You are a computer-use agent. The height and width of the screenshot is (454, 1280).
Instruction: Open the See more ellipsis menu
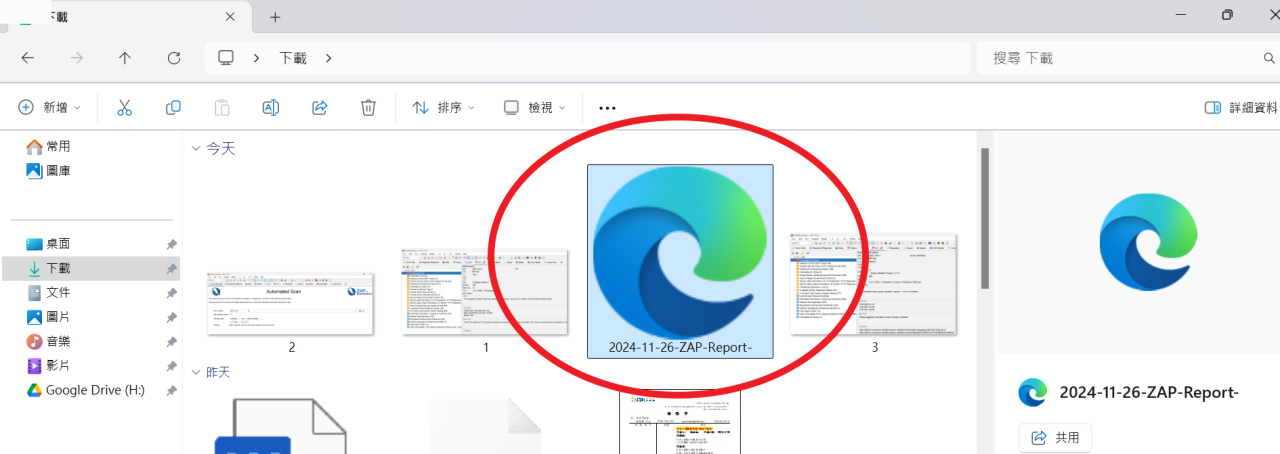coord(607,107)
